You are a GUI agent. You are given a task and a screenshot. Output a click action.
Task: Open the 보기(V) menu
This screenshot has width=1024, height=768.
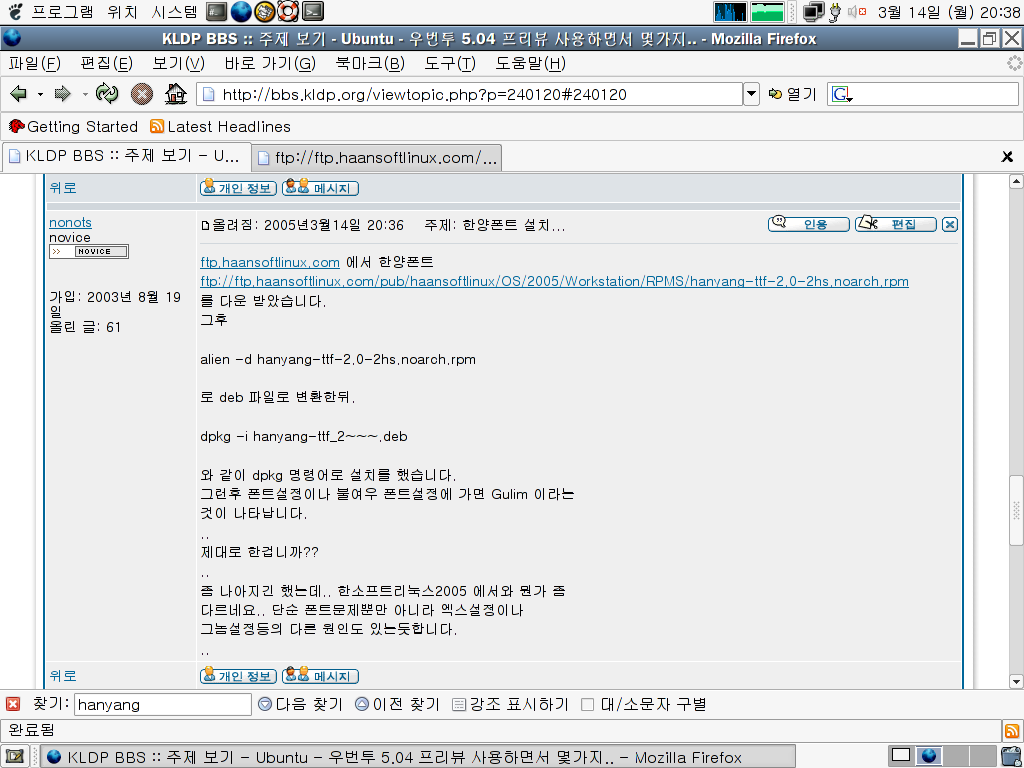pyautogui.click(x=178, y=63)
